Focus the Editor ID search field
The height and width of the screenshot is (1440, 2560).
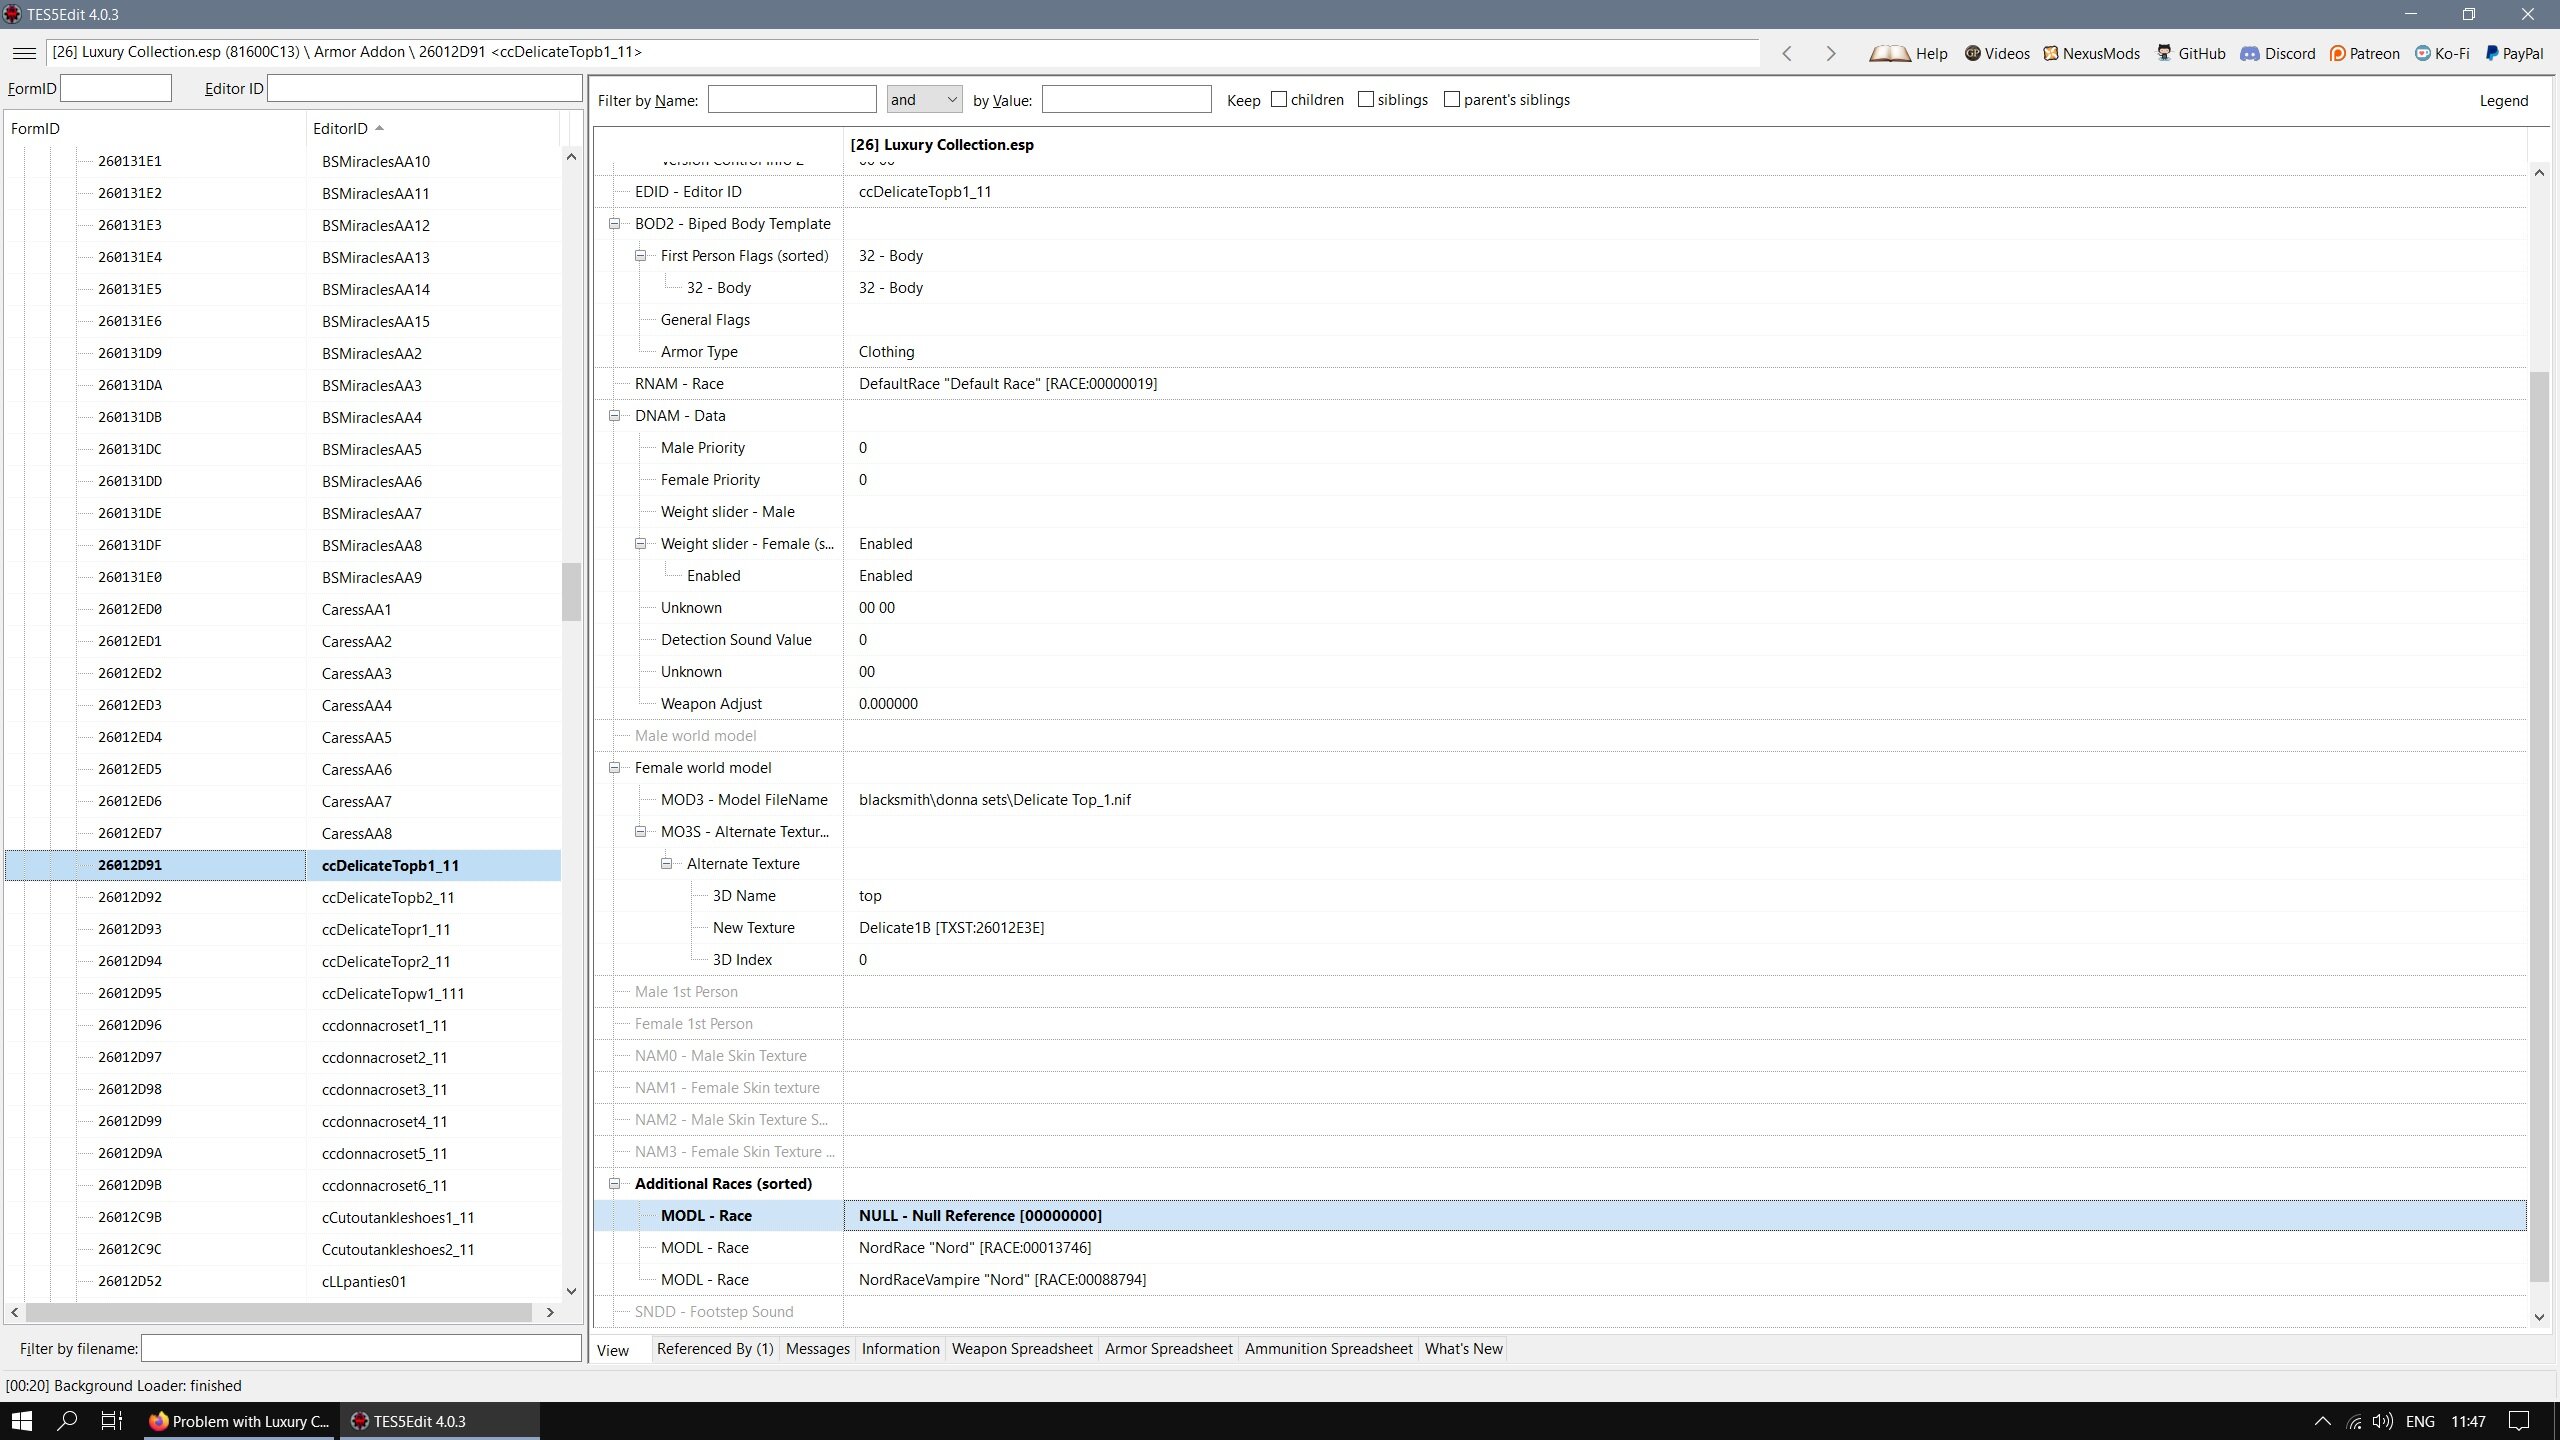click(x=425, y=88)
